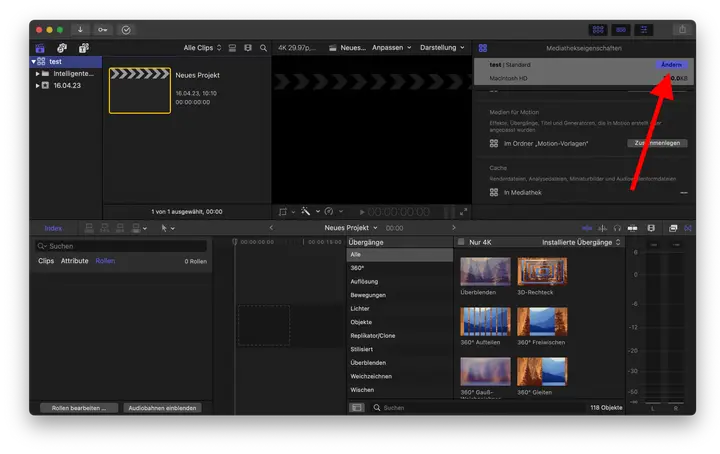The height and width of the screenshot is (454, 720).
Task: Click the Ändern button
Action: pos(672,65)
